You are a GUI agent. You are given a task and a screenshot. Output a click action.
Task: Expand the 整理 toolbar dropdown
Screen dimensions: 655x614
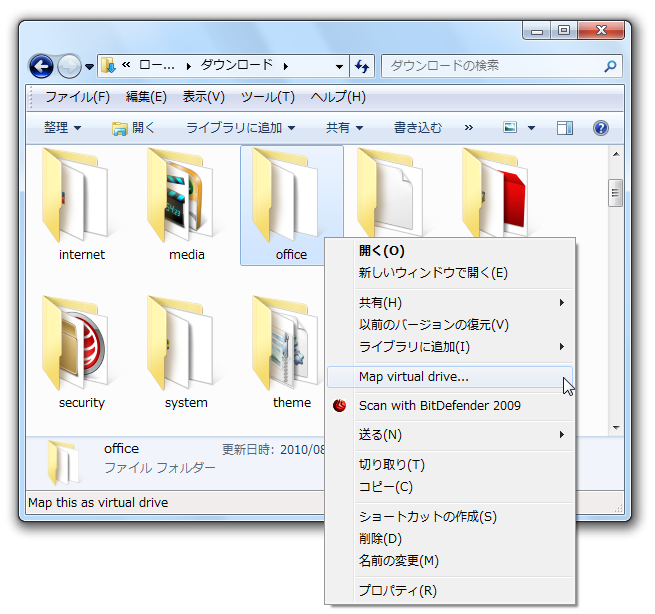click(62, 127)
